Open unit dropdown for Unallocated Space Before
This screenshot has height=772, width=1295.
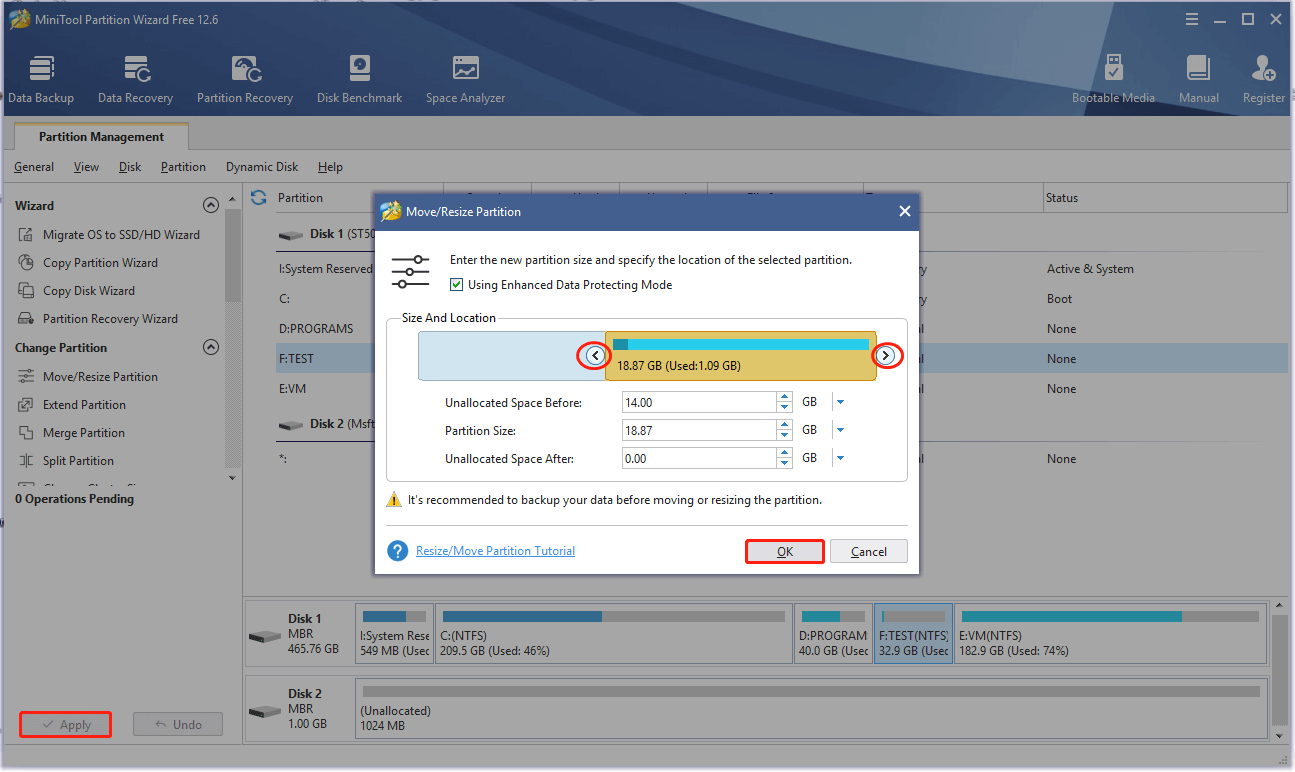tap(840, 402)
